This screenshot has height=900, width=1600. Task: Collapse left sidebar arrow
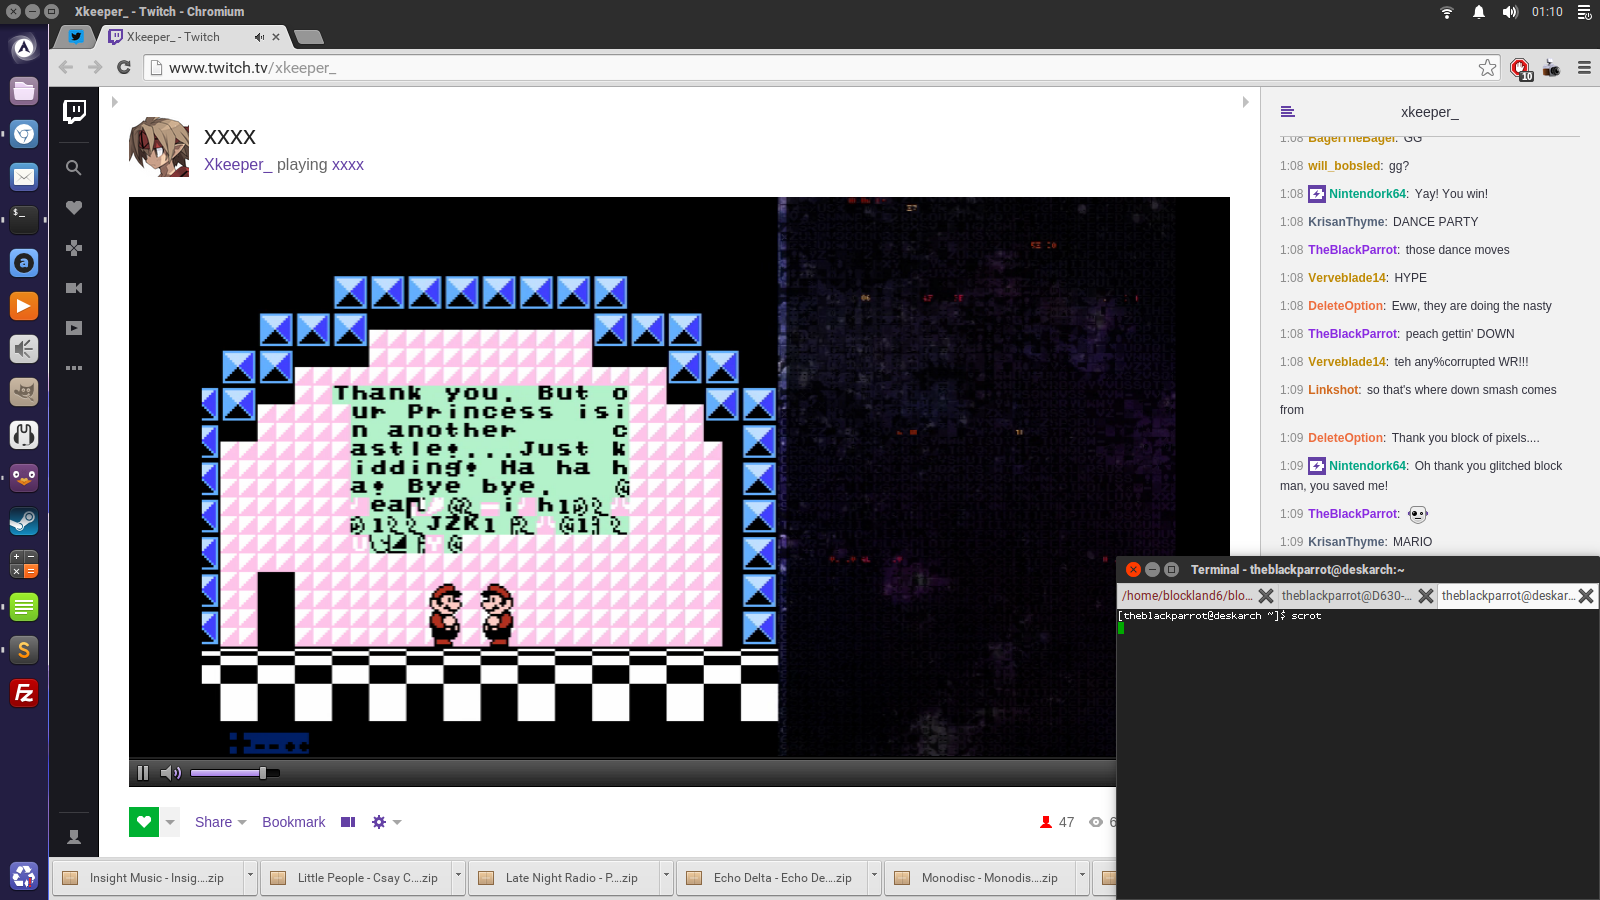[115, 102]
